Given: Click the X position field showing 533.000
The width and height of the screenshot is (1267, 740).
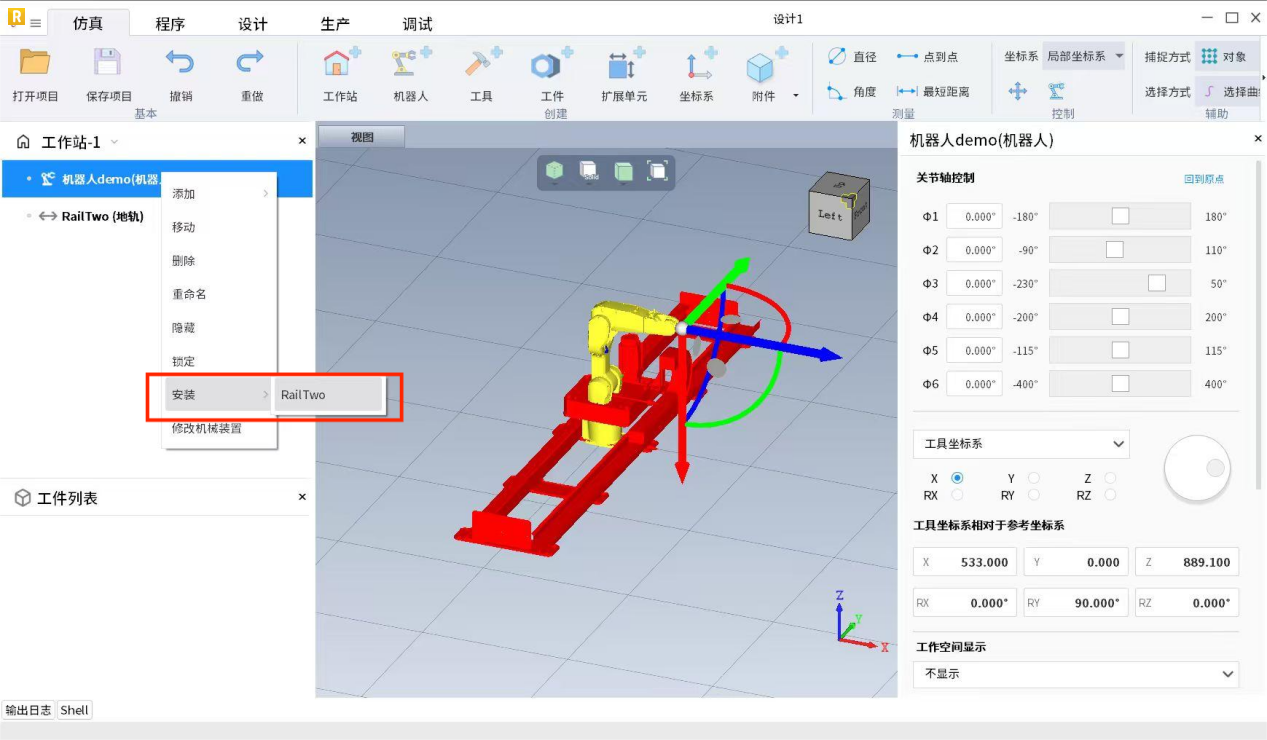Looking at the screenshot, I should (x=965, y=562).
